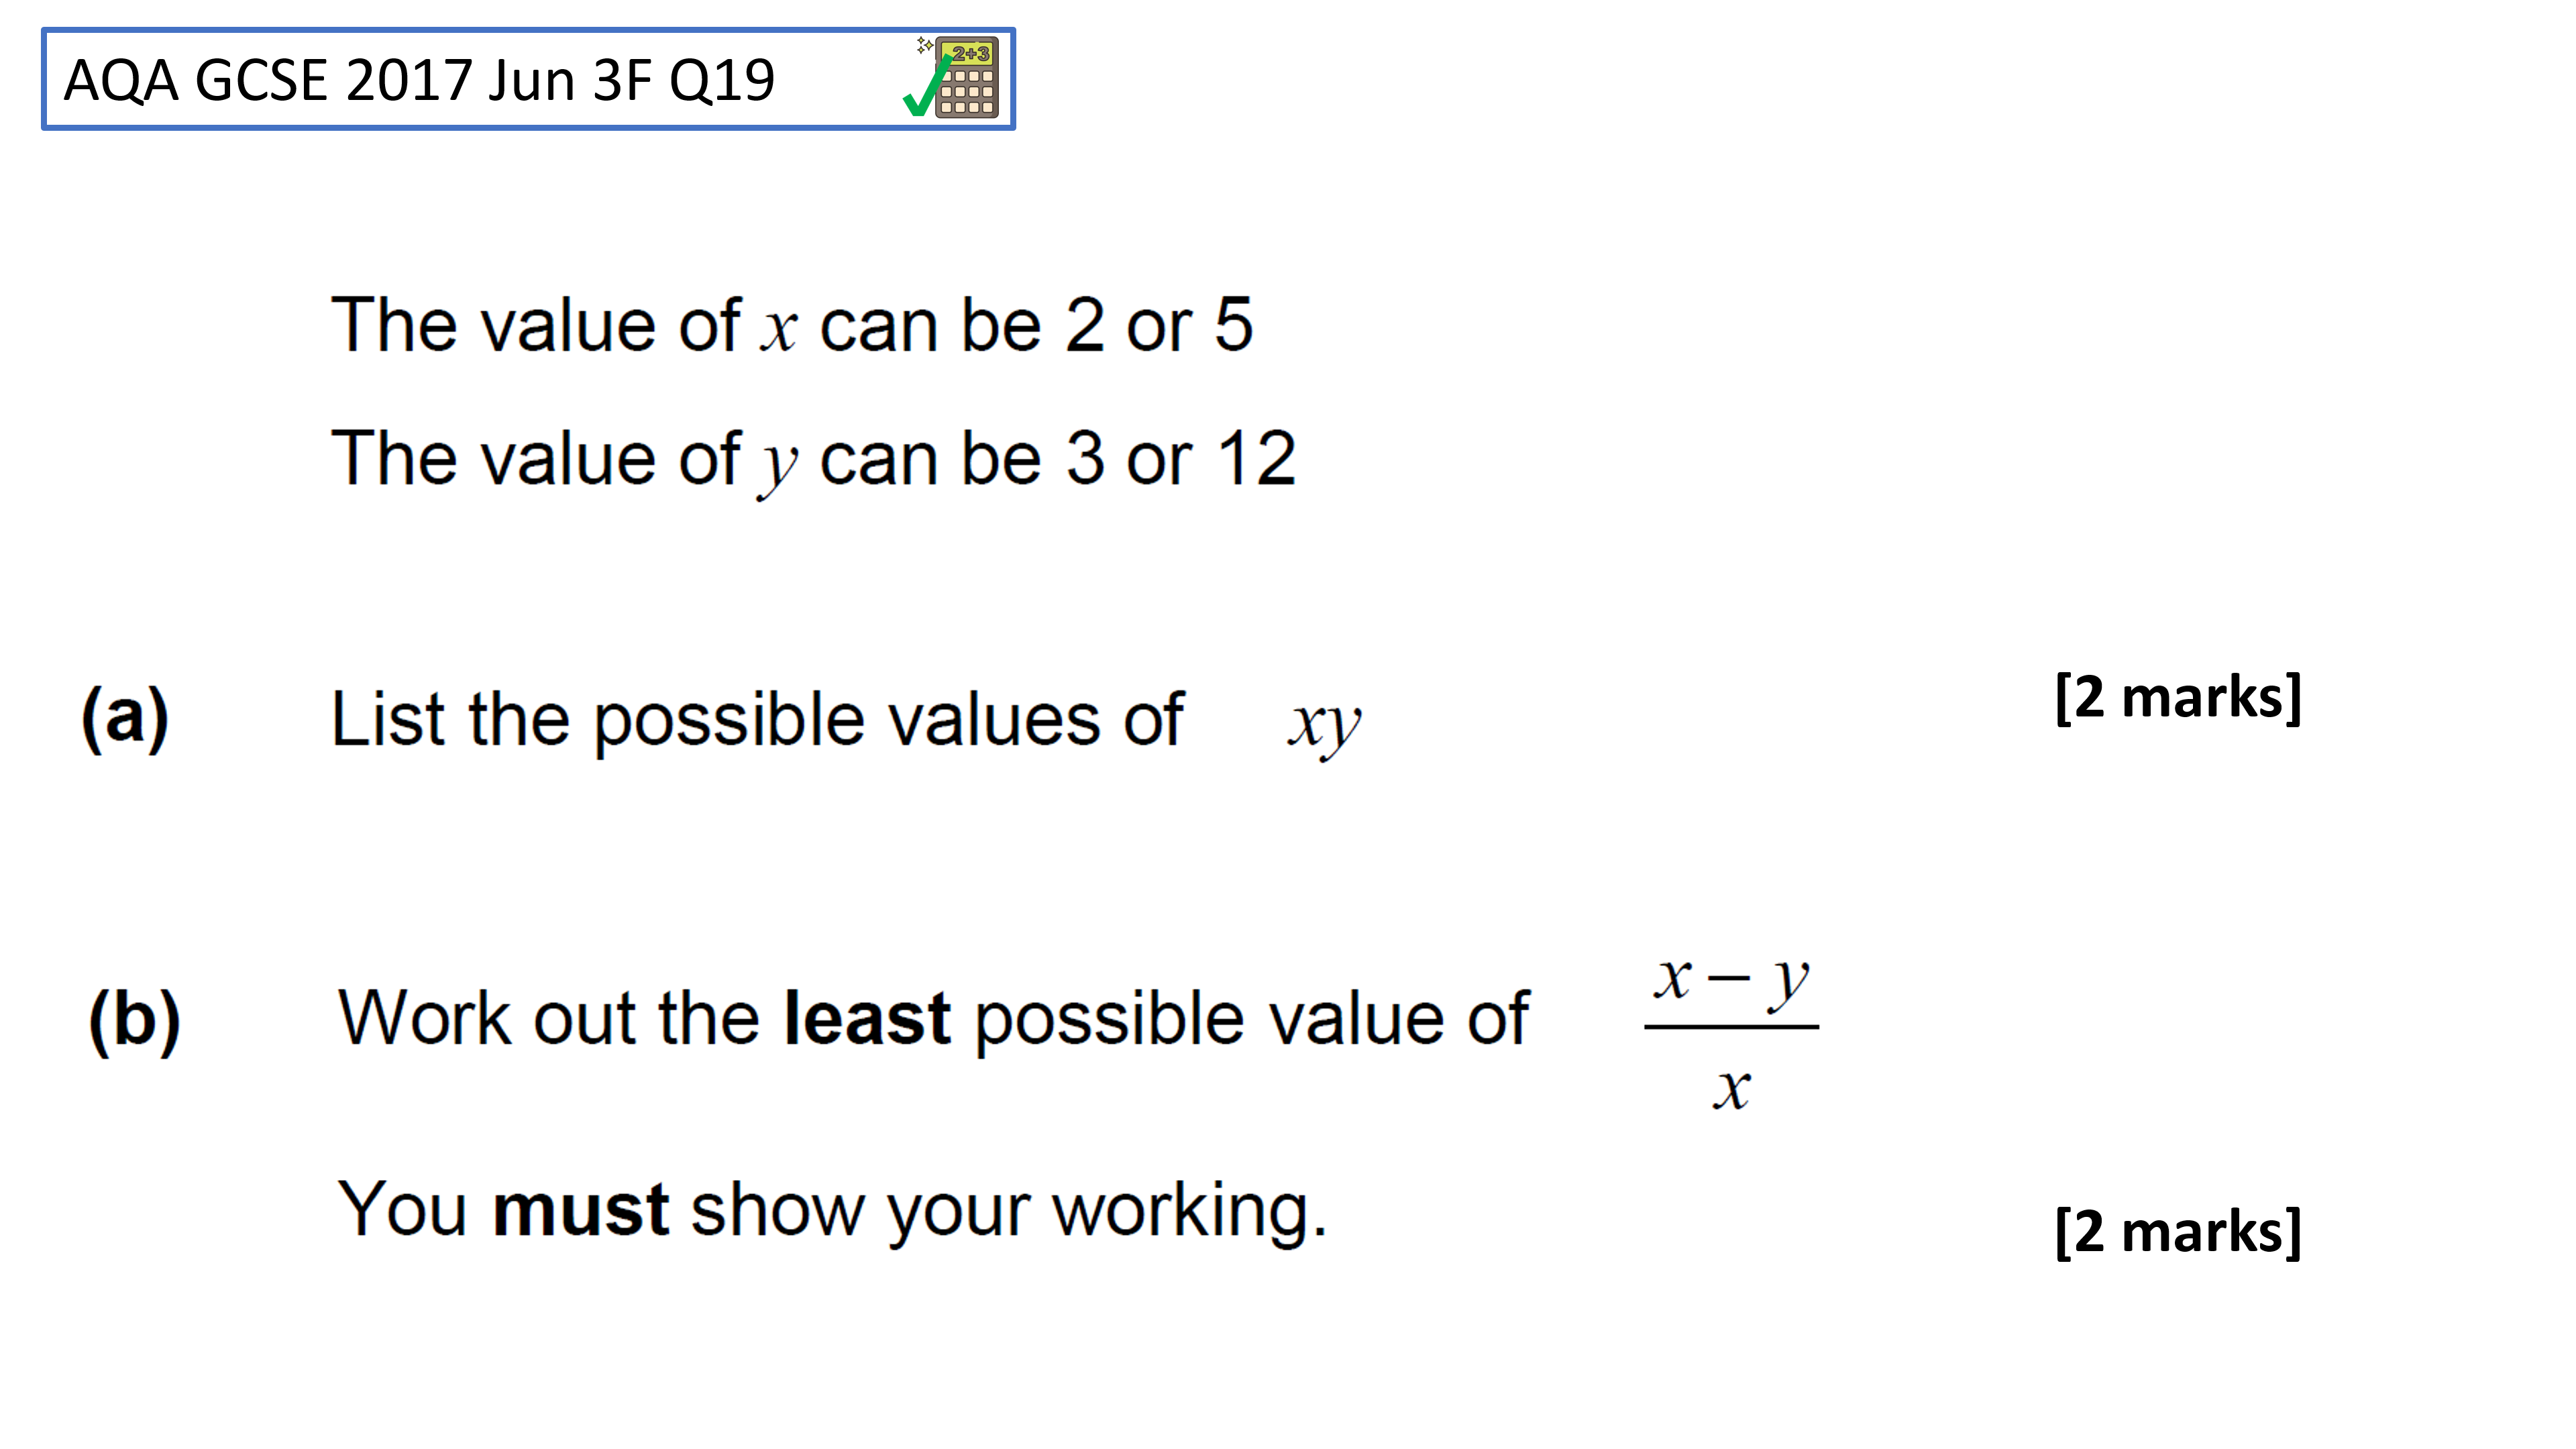
Task: Click the [2 marks] label for part (a)
Action: (2178, 697)
